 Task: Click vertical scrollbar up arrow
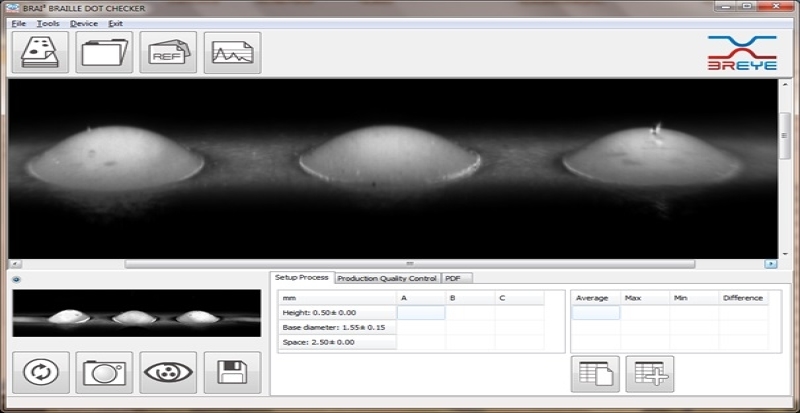[x=786, y=84]
